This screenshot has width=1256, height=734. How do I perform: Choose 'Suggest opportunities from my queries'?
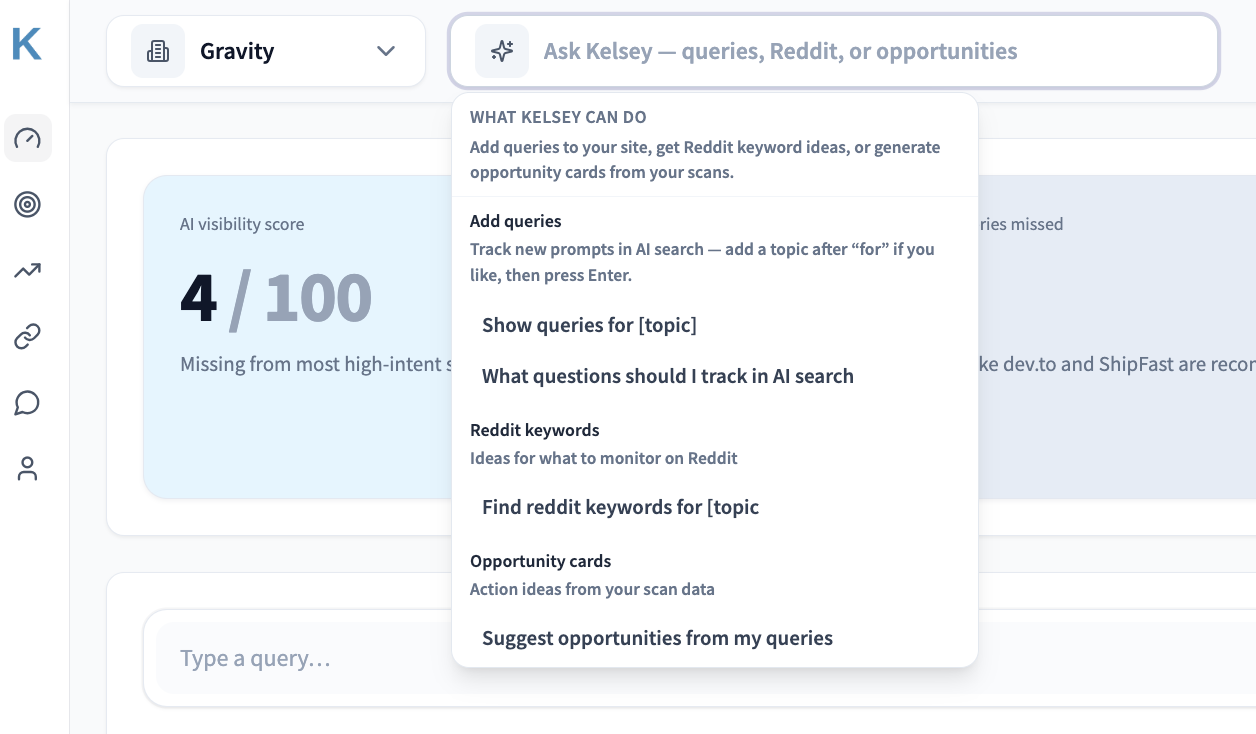657,638
